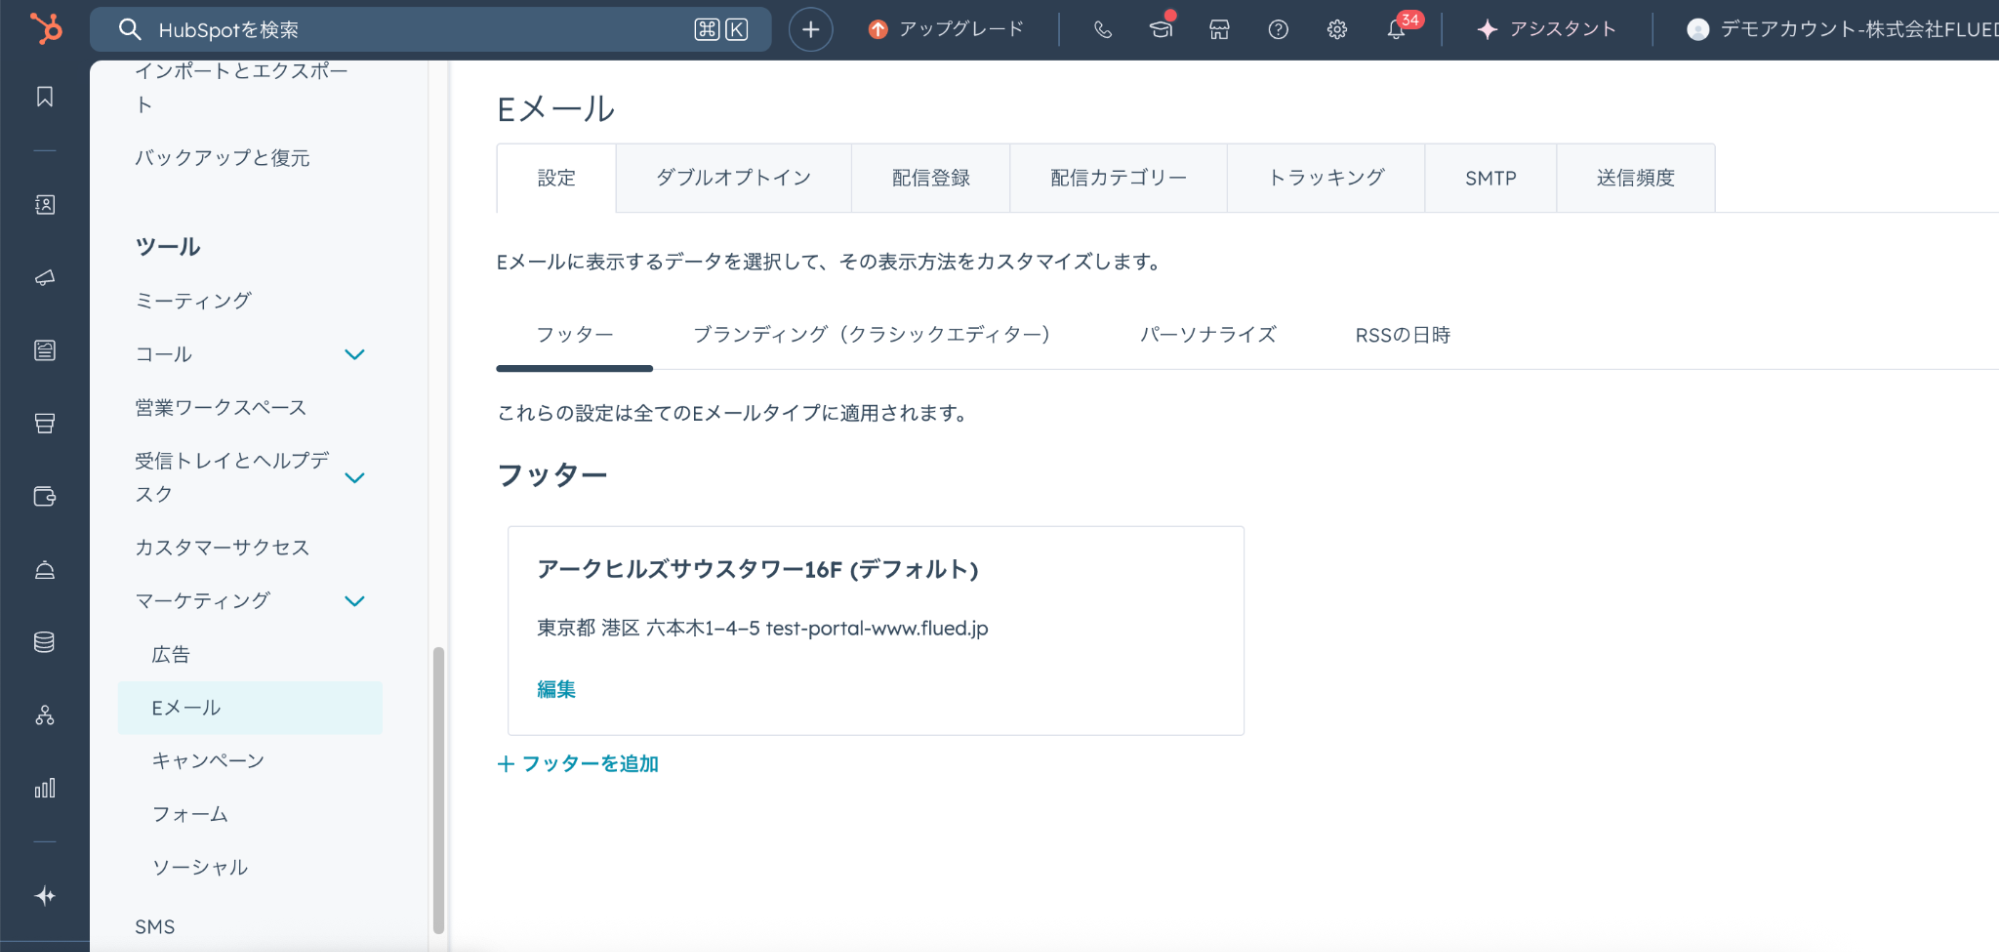Expand the コール sidebar section
Viewport: 1999px width, 952px height.
click(x=354, y=355)
